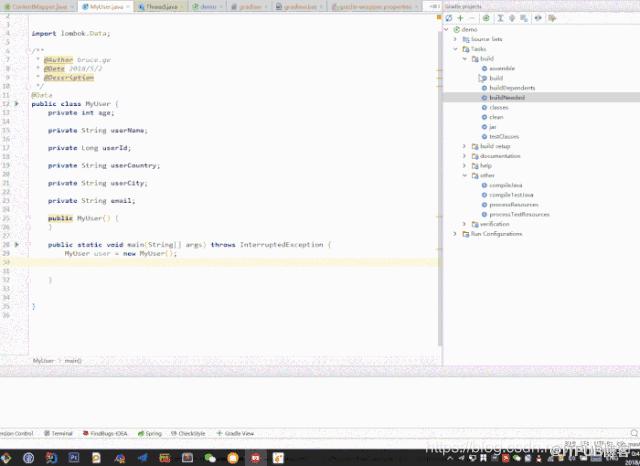Switch to the Thread.java tab
Screen dimensions: 640x466
pyautogui.click(x=160, y=7)
